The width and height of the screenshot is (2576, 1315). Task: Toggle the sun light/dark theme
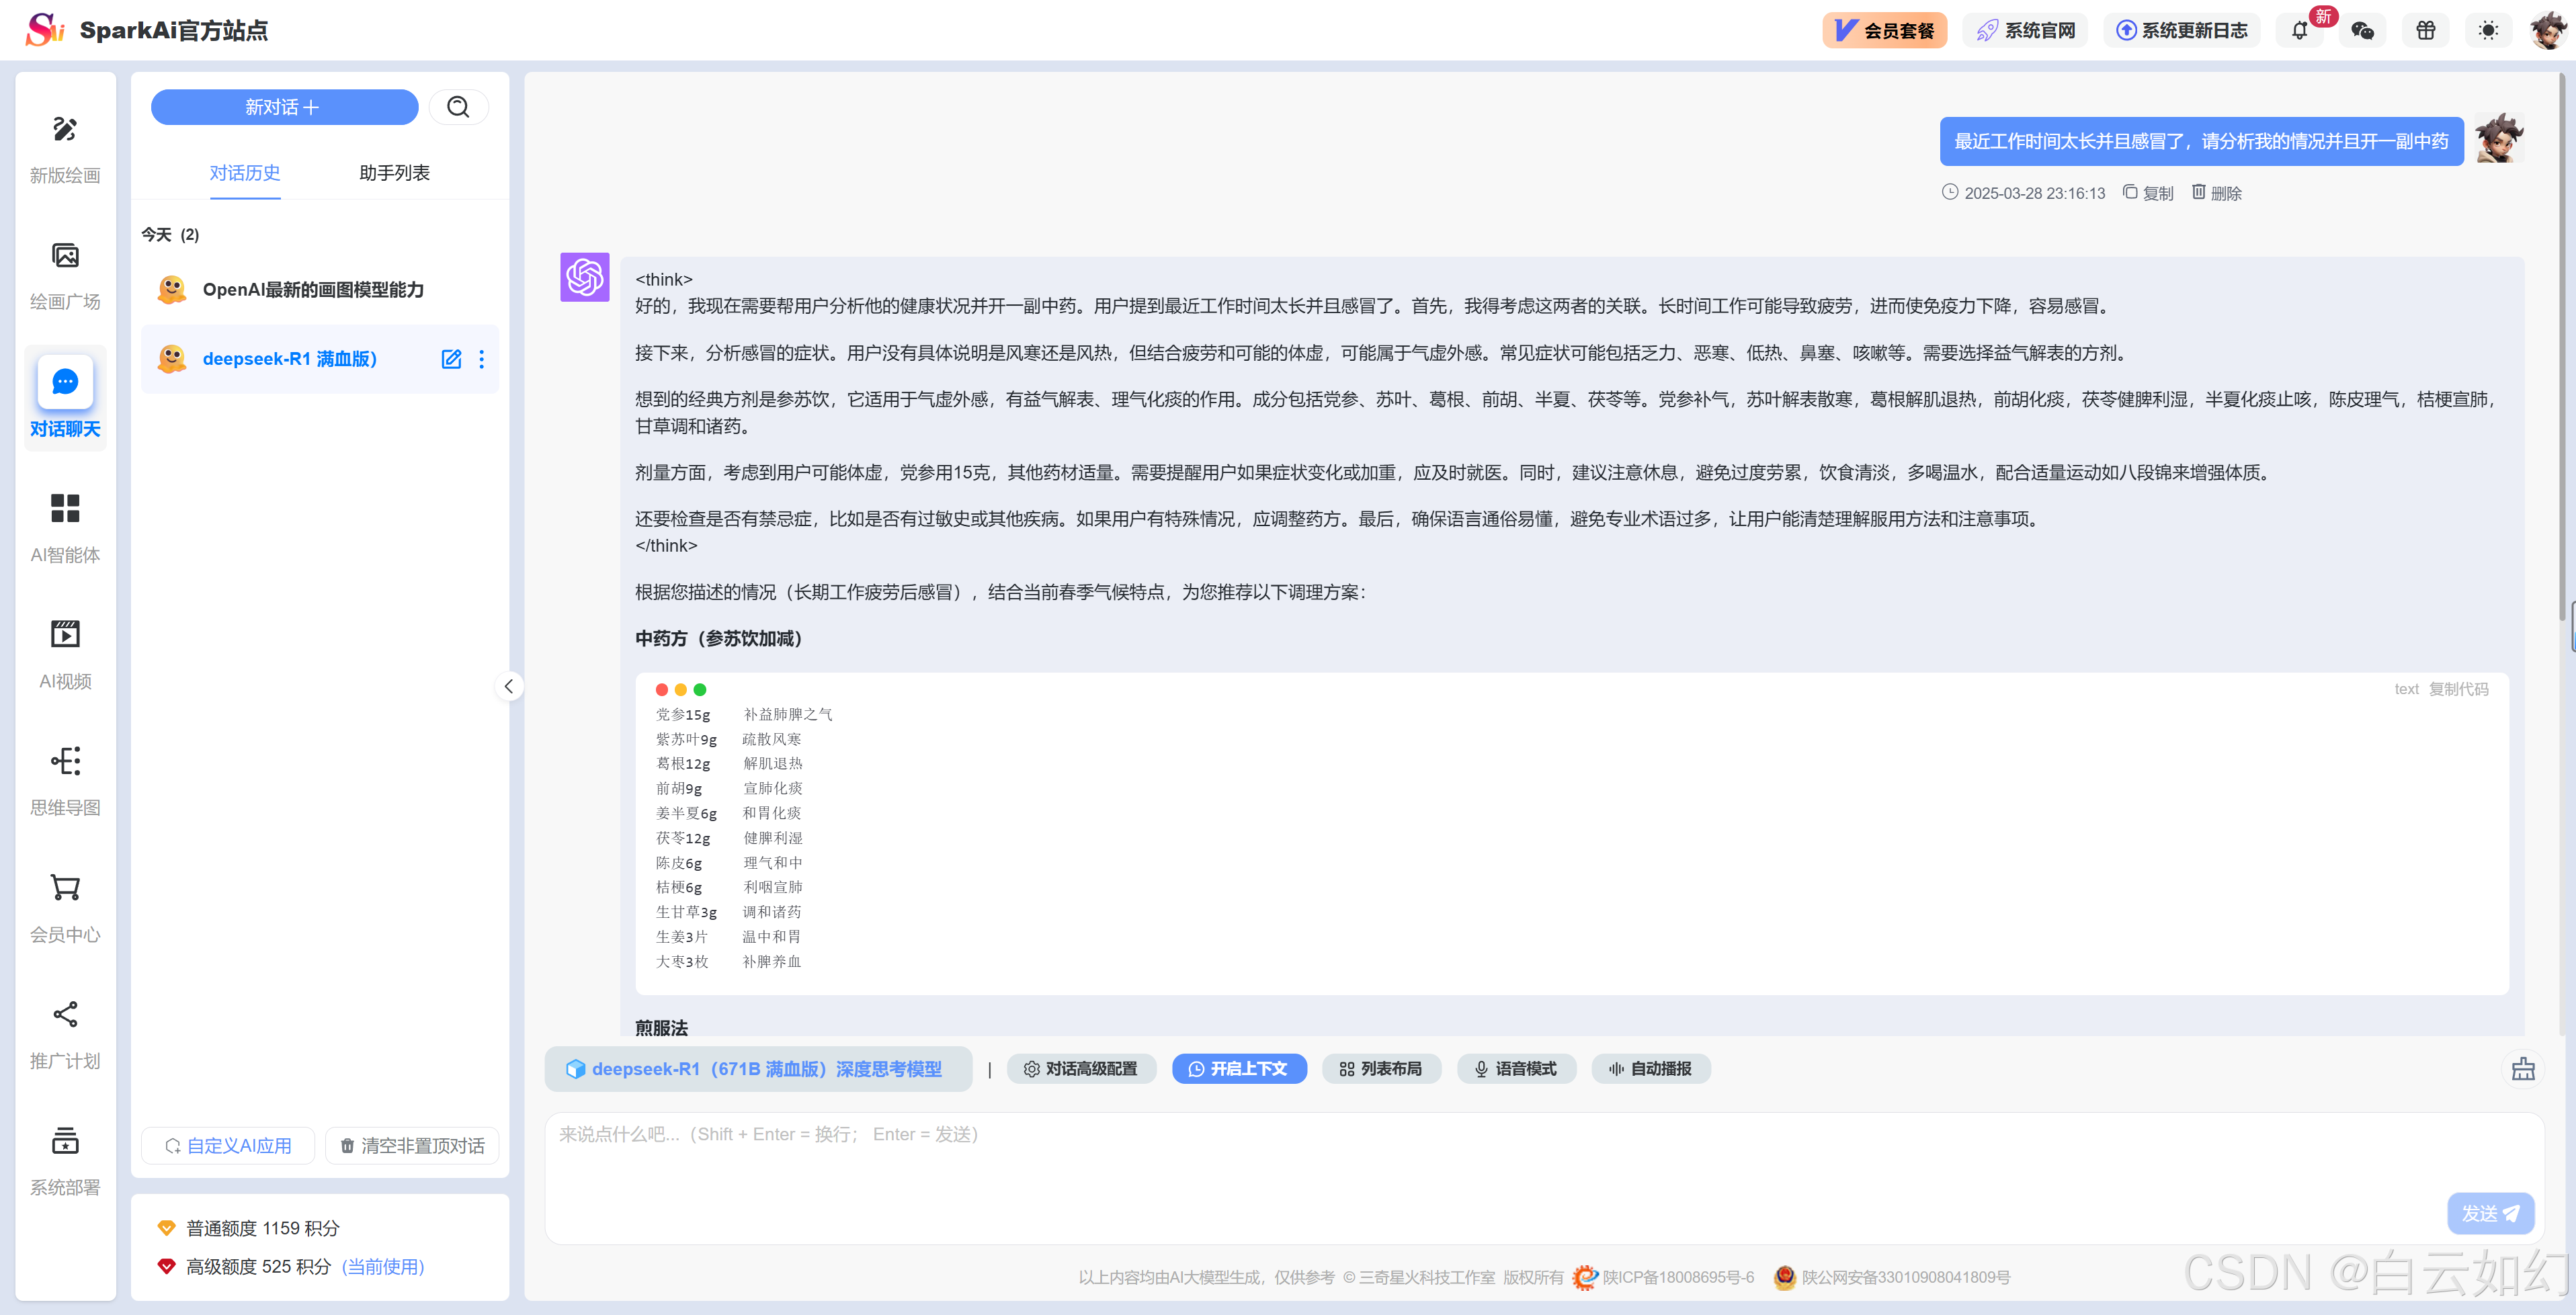[x=2488, y=30]
